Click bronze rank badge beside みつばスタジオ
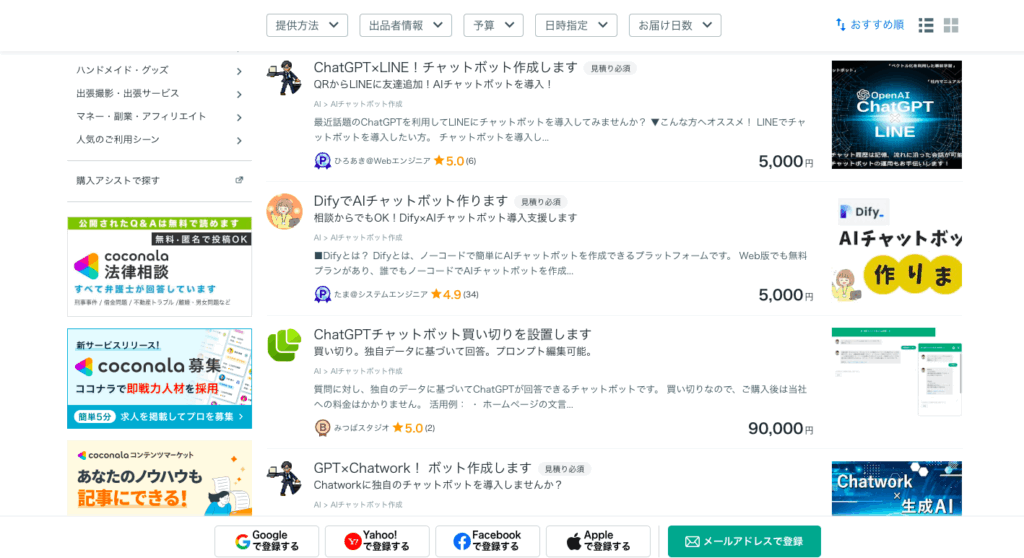This screenshot has height=558, width=1024. point(322,428)
